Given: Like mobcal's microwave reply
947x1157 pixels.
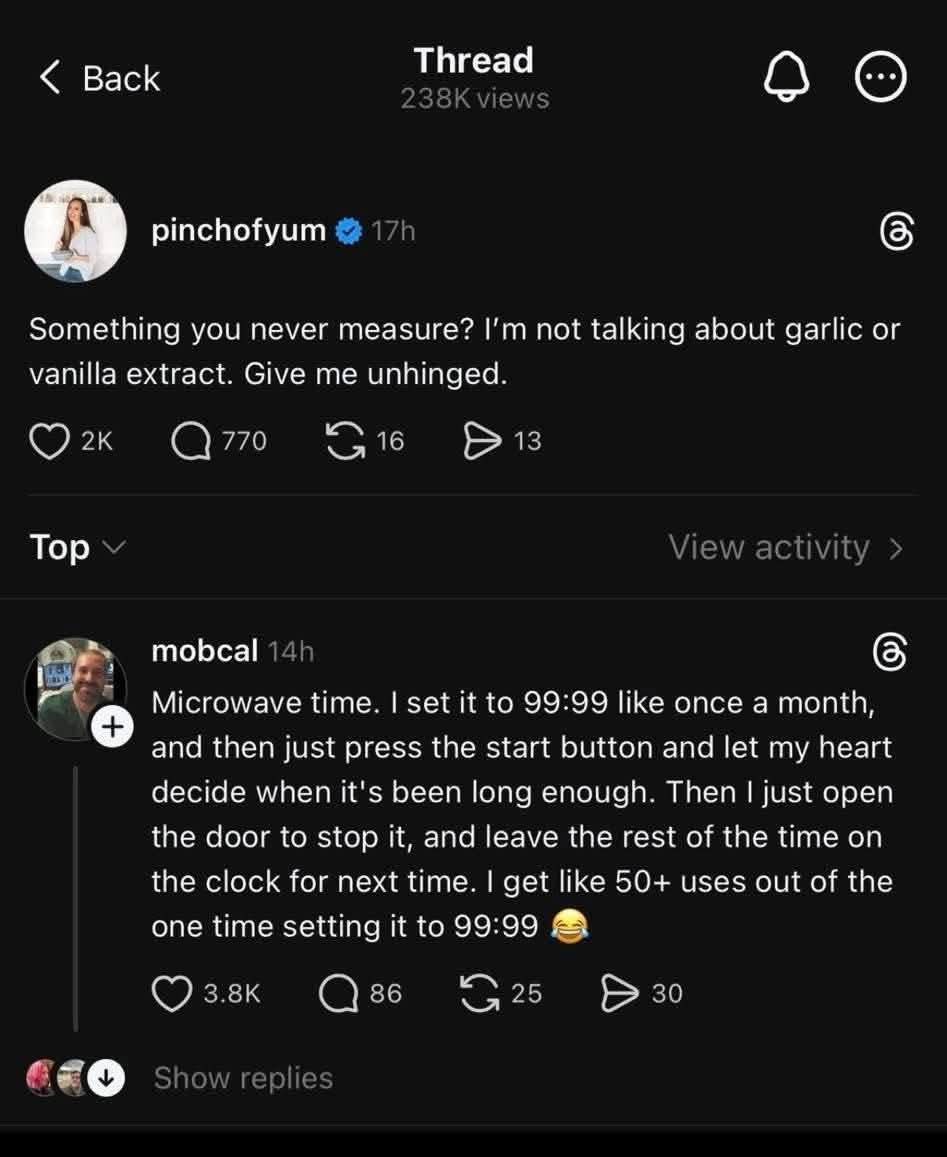Looking at the screenshot, I should (171, 993).
